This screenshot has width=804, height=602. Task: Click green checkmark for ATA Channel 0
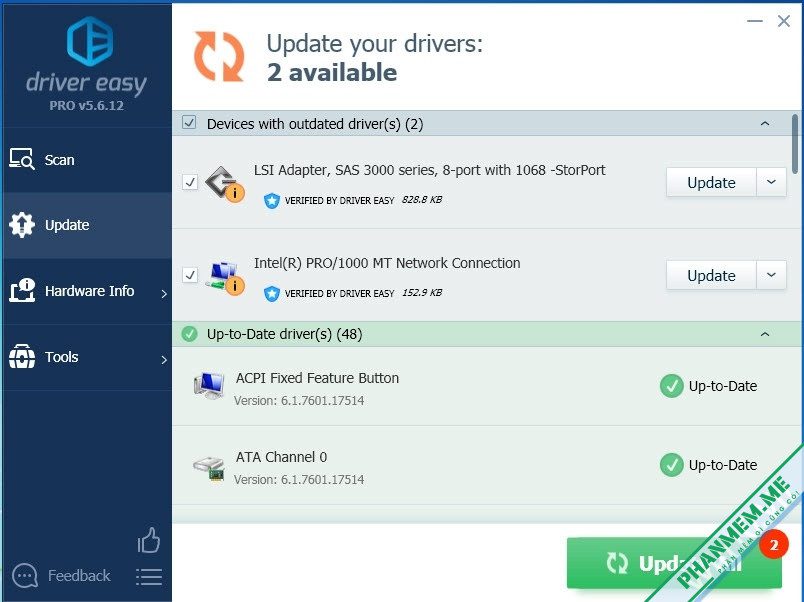tap(671, 465)
